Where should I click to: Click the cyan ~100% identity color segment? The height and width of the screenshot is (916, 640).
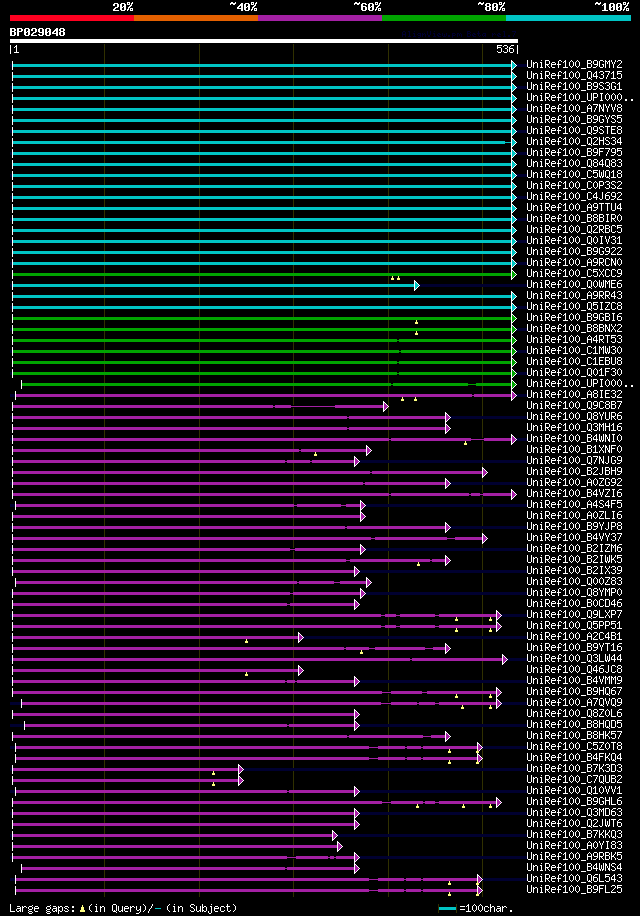pyautogui.click(x=568, y=18)
